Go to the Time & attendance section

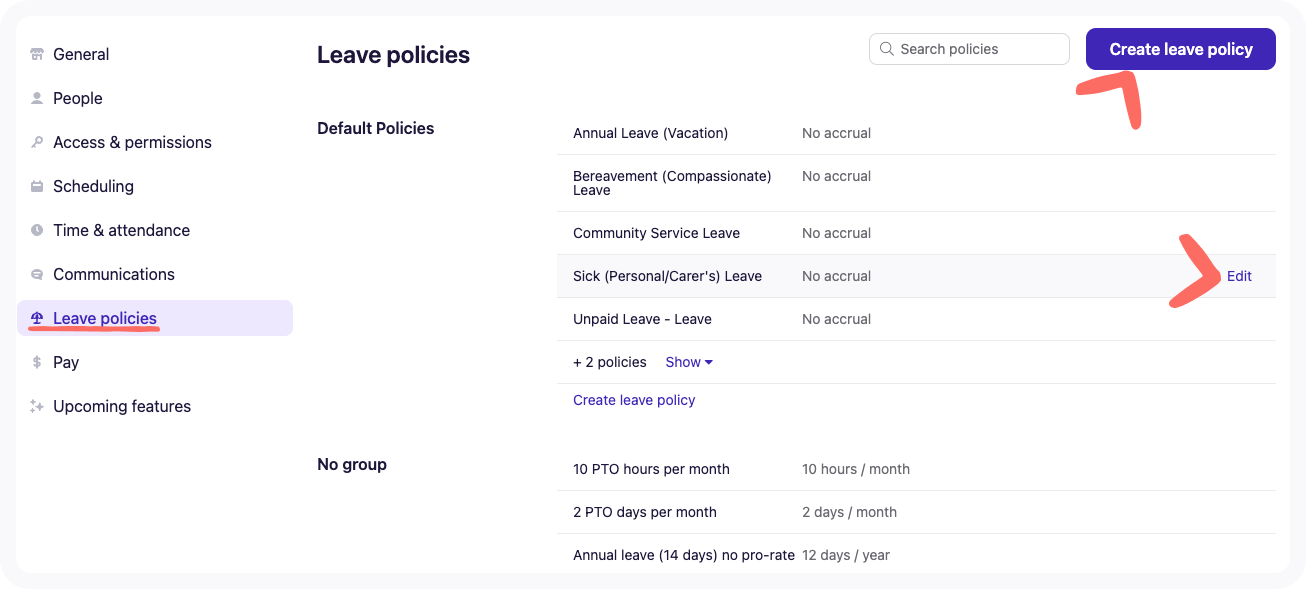[121, 230]
